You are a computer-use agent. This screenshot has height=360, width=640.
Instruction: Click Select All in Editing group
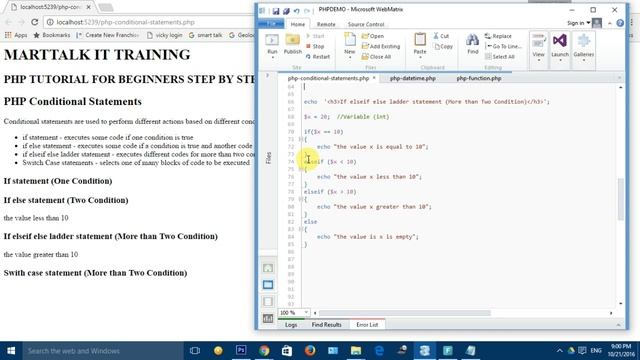point(500,57)
